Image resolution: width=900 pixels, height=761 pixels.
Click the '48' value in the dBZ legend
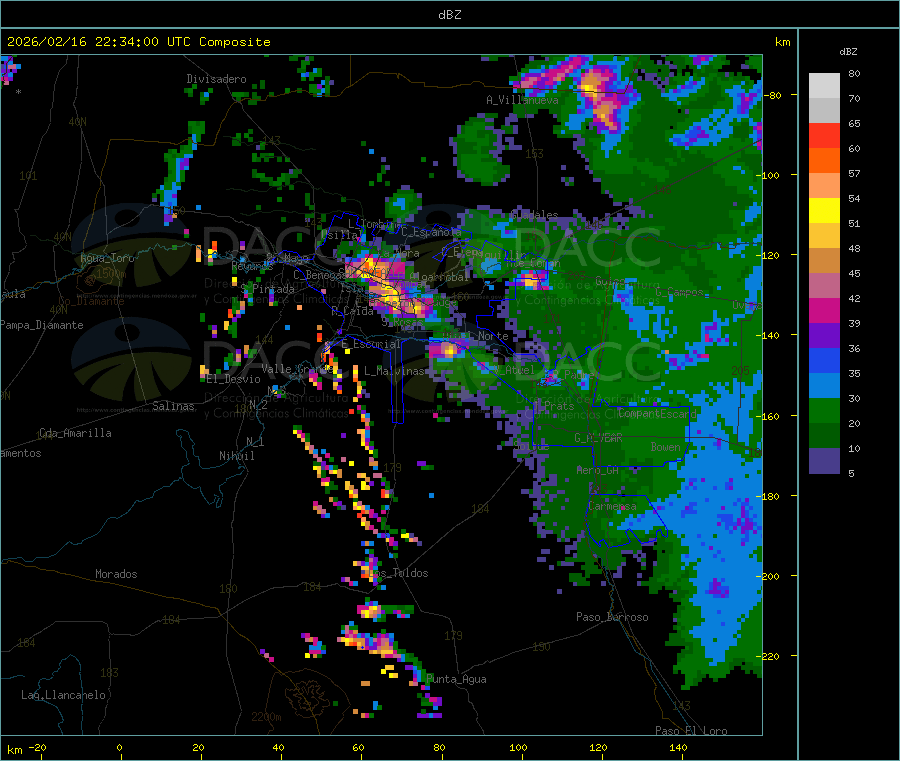tap(854, 249)
